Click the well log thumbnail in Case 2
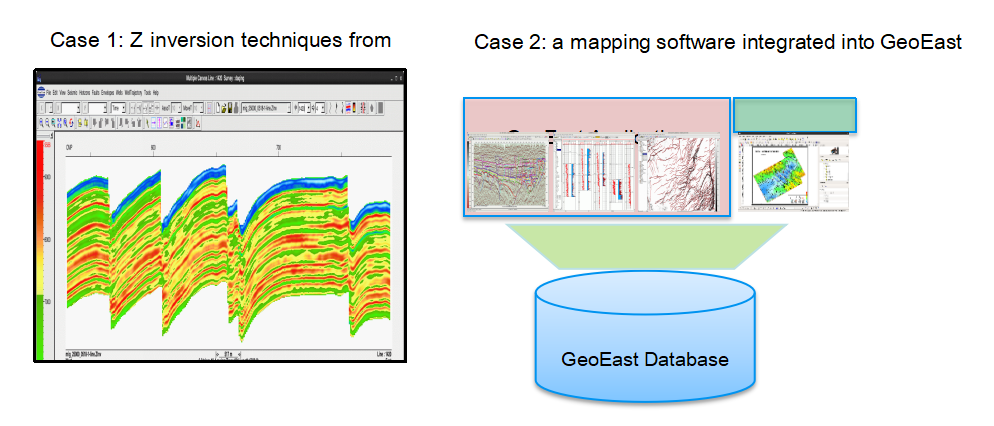 (x=593, y=171)
